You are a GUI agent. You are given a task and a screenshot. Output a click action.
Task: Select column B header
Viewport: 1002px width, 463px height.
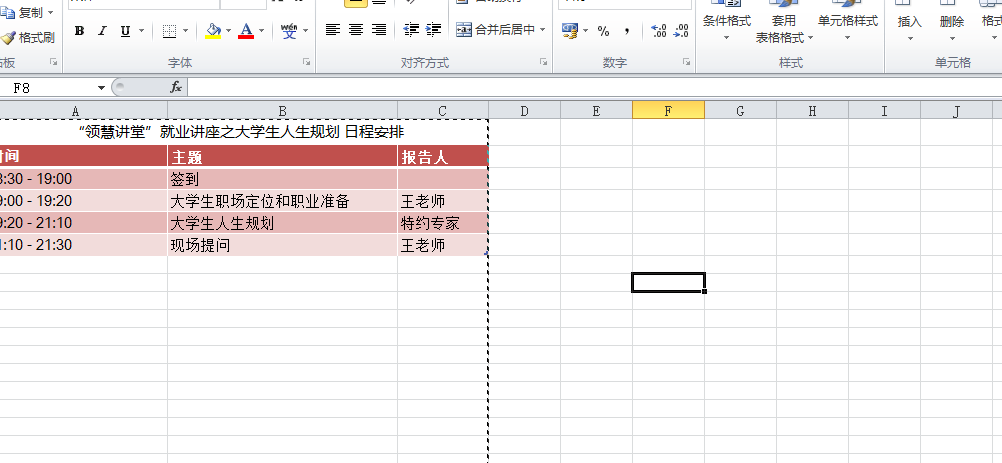(282, 111)
